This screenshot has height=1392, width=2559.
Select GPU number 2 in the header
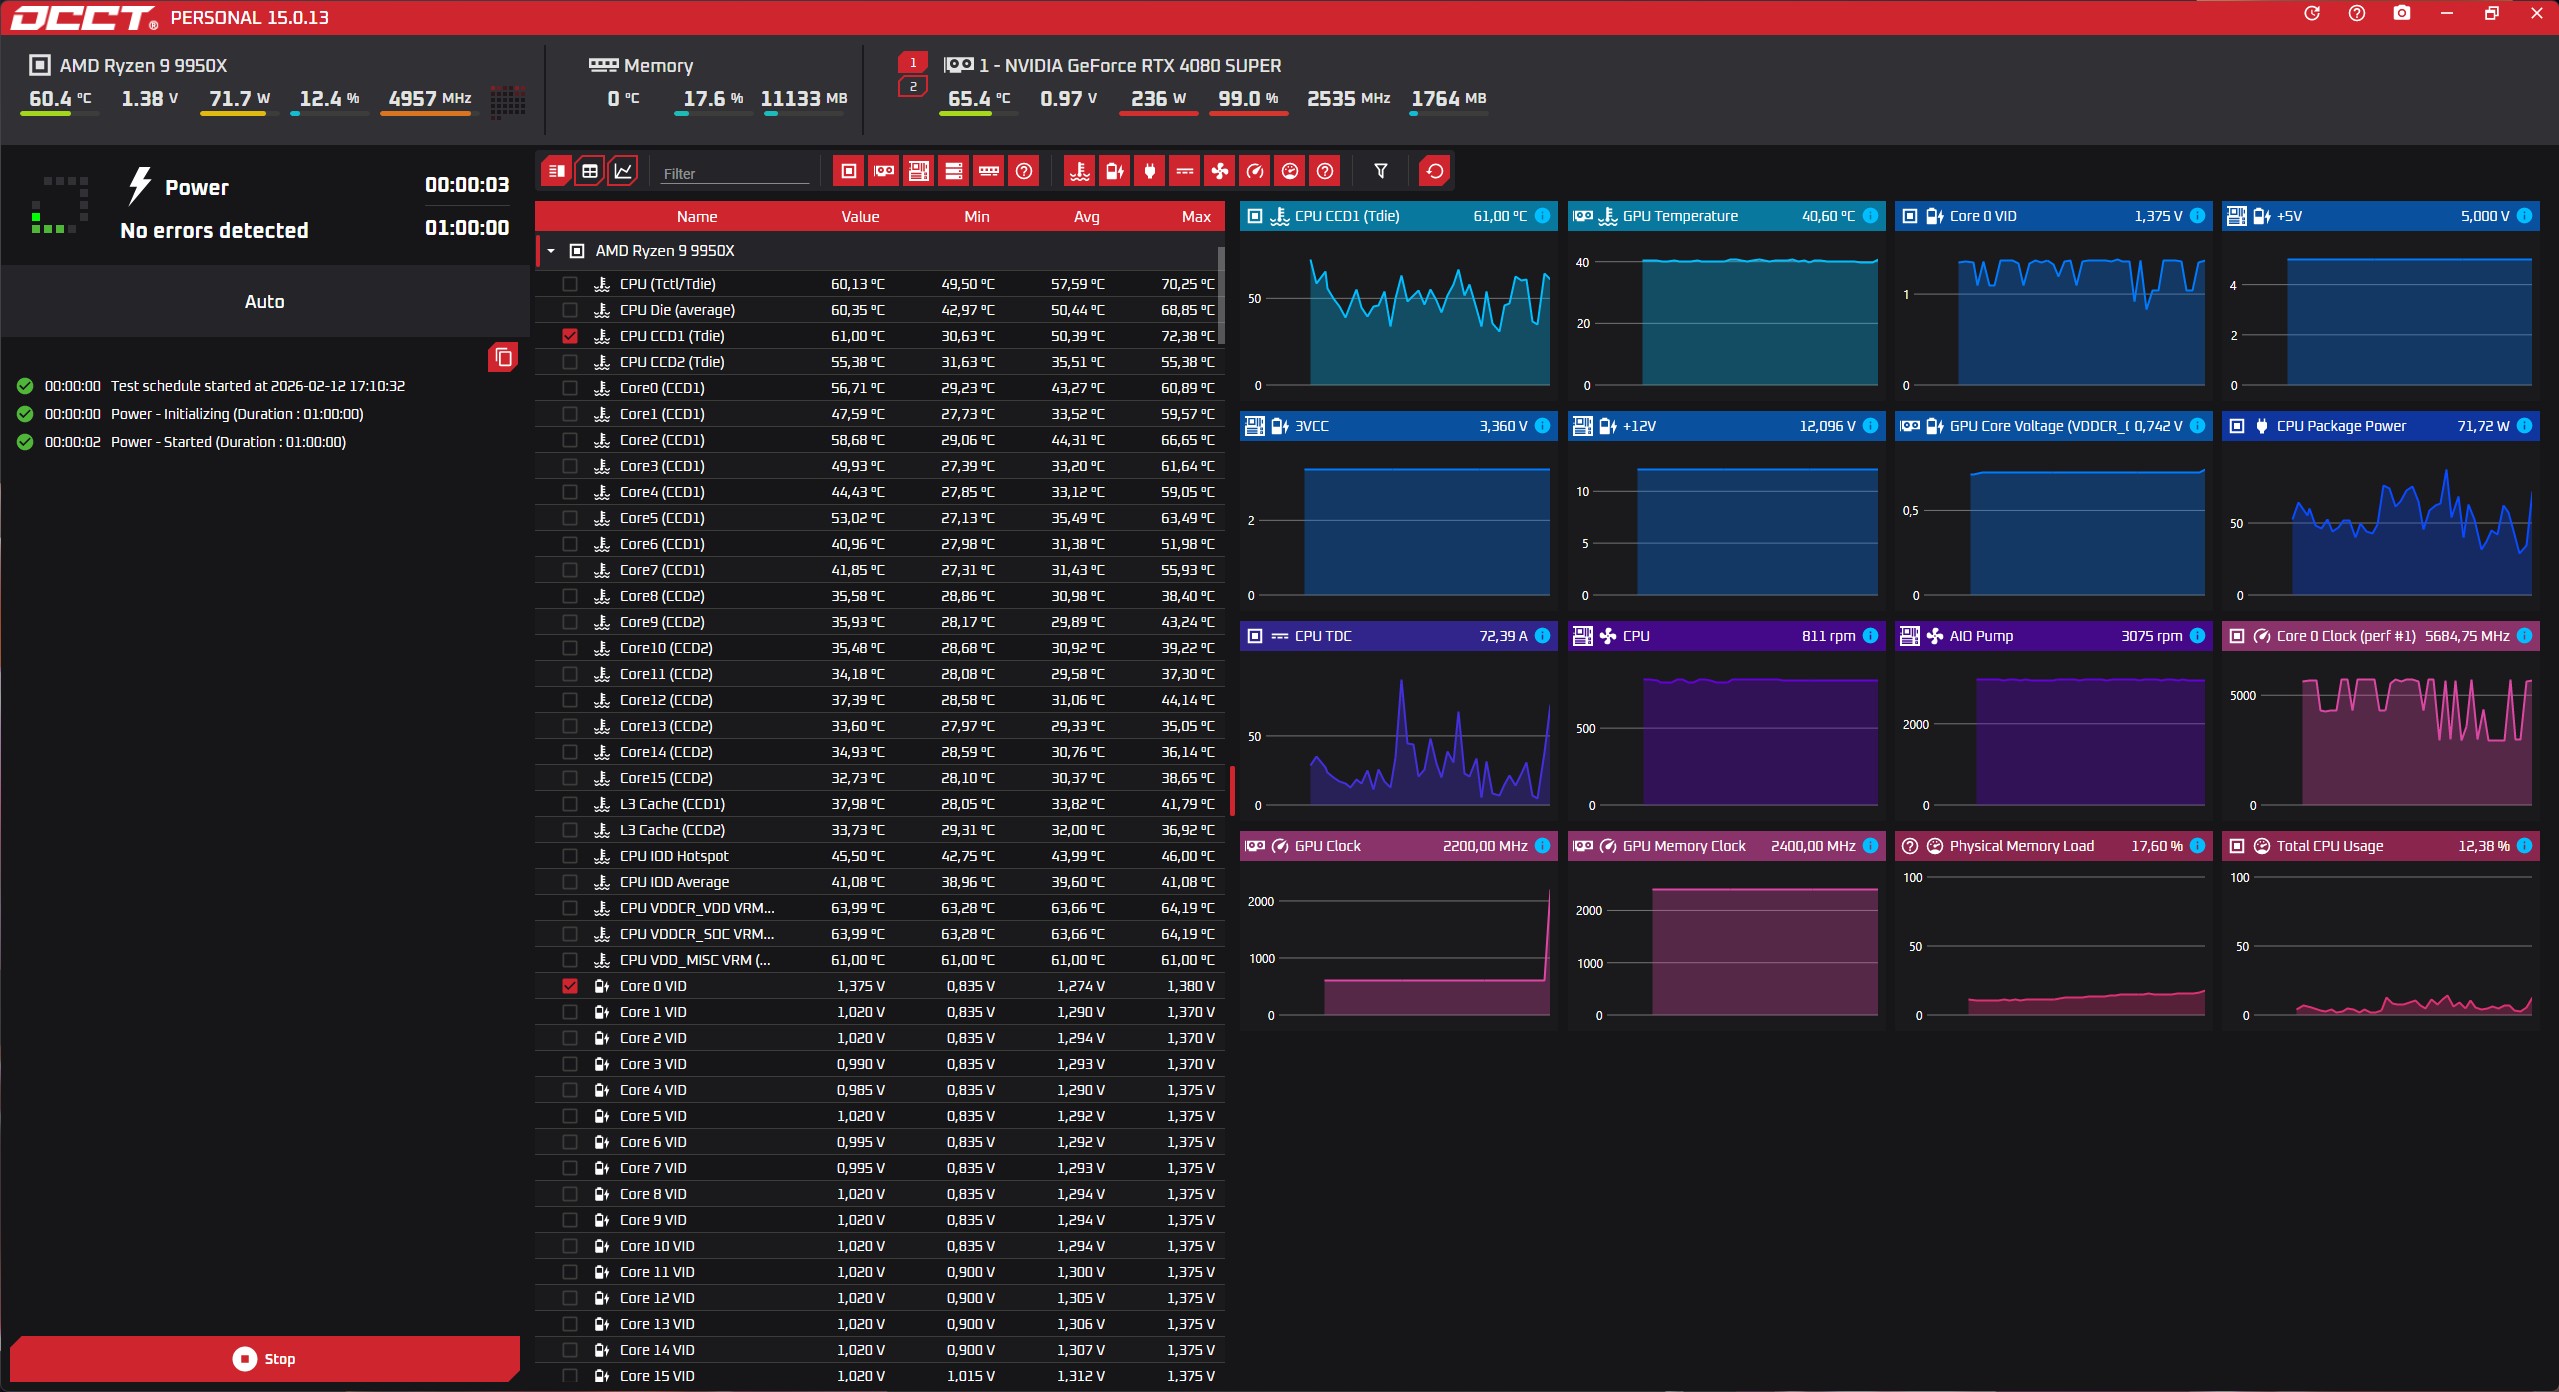coord(912,87)
